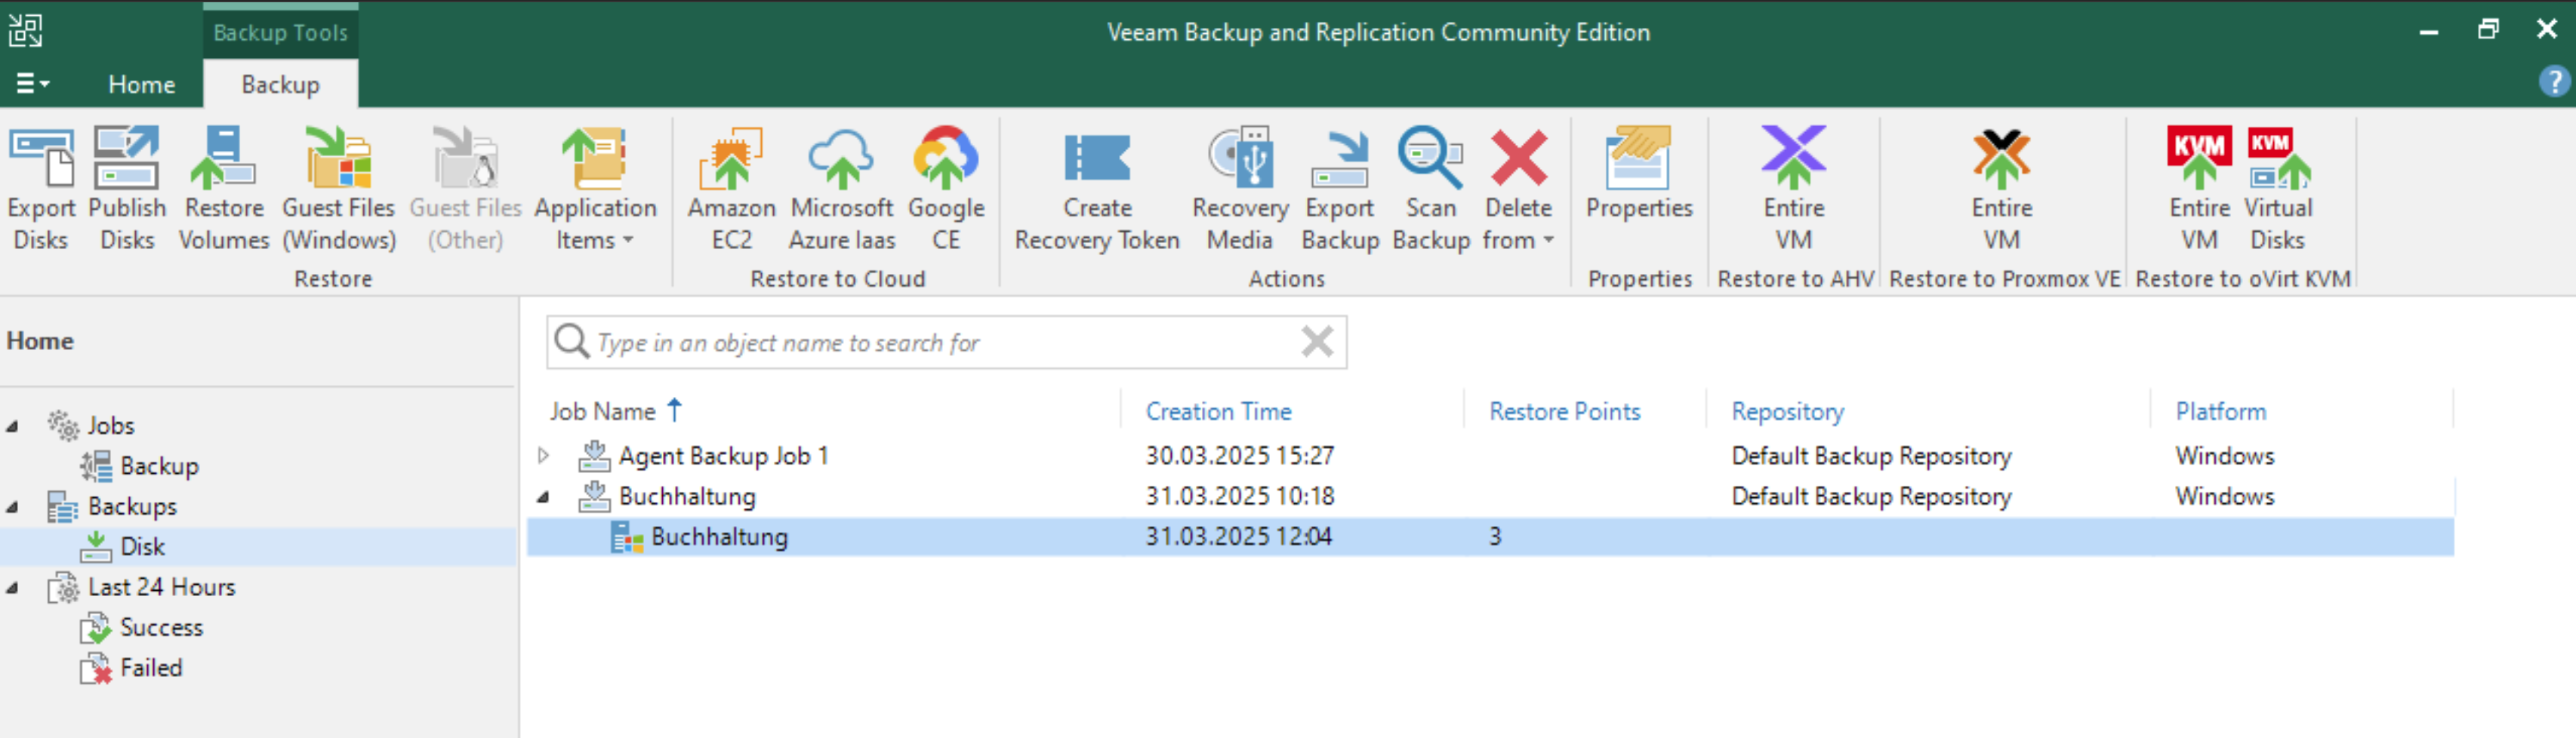Collapse the Last 24 Hours node
This screenshot has height=738, width=2576.
[x=13, y=588]
